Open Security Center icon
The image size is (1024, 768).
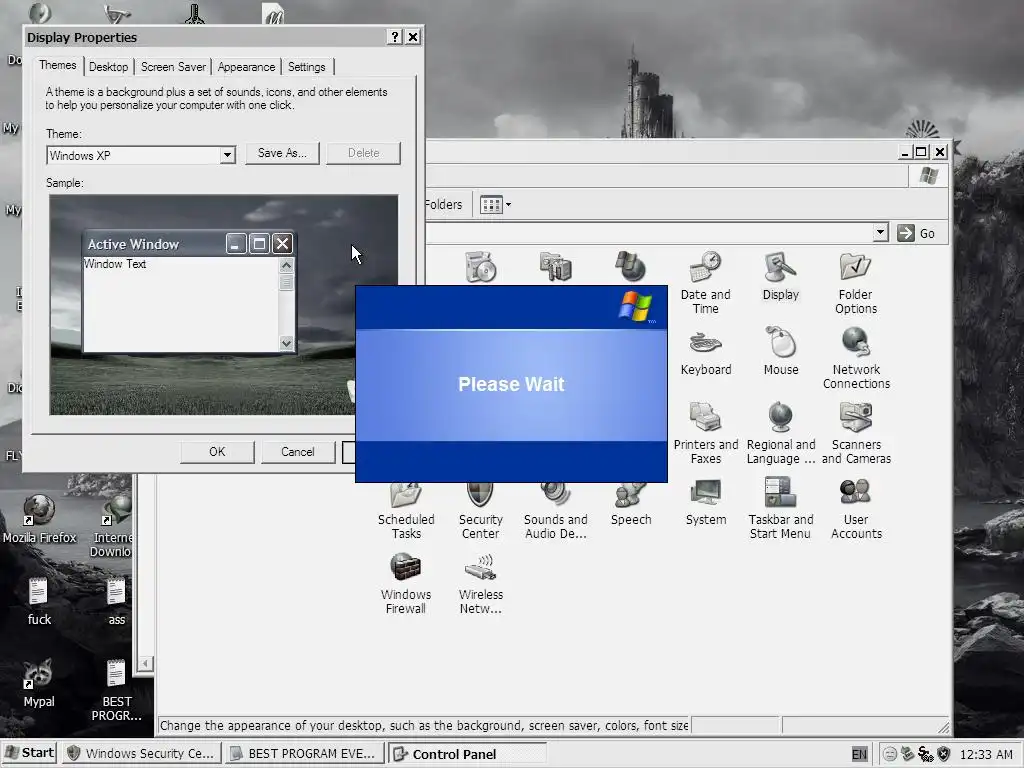tap(480, 512)
